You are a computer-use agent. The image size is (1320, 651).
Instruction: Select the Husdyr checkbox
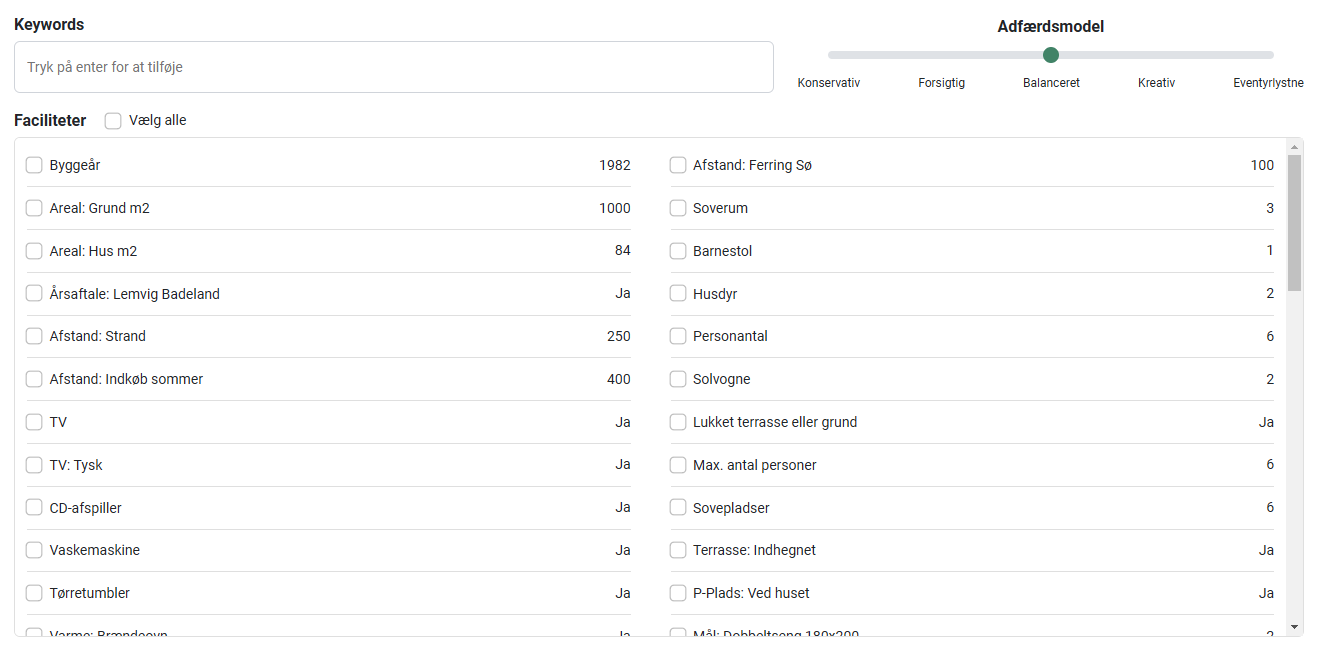[x=678, y=294]
